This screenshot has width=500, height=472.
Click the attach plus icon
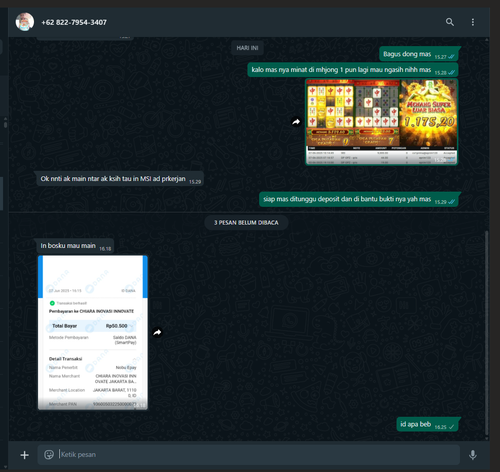(x=24, y=455)
